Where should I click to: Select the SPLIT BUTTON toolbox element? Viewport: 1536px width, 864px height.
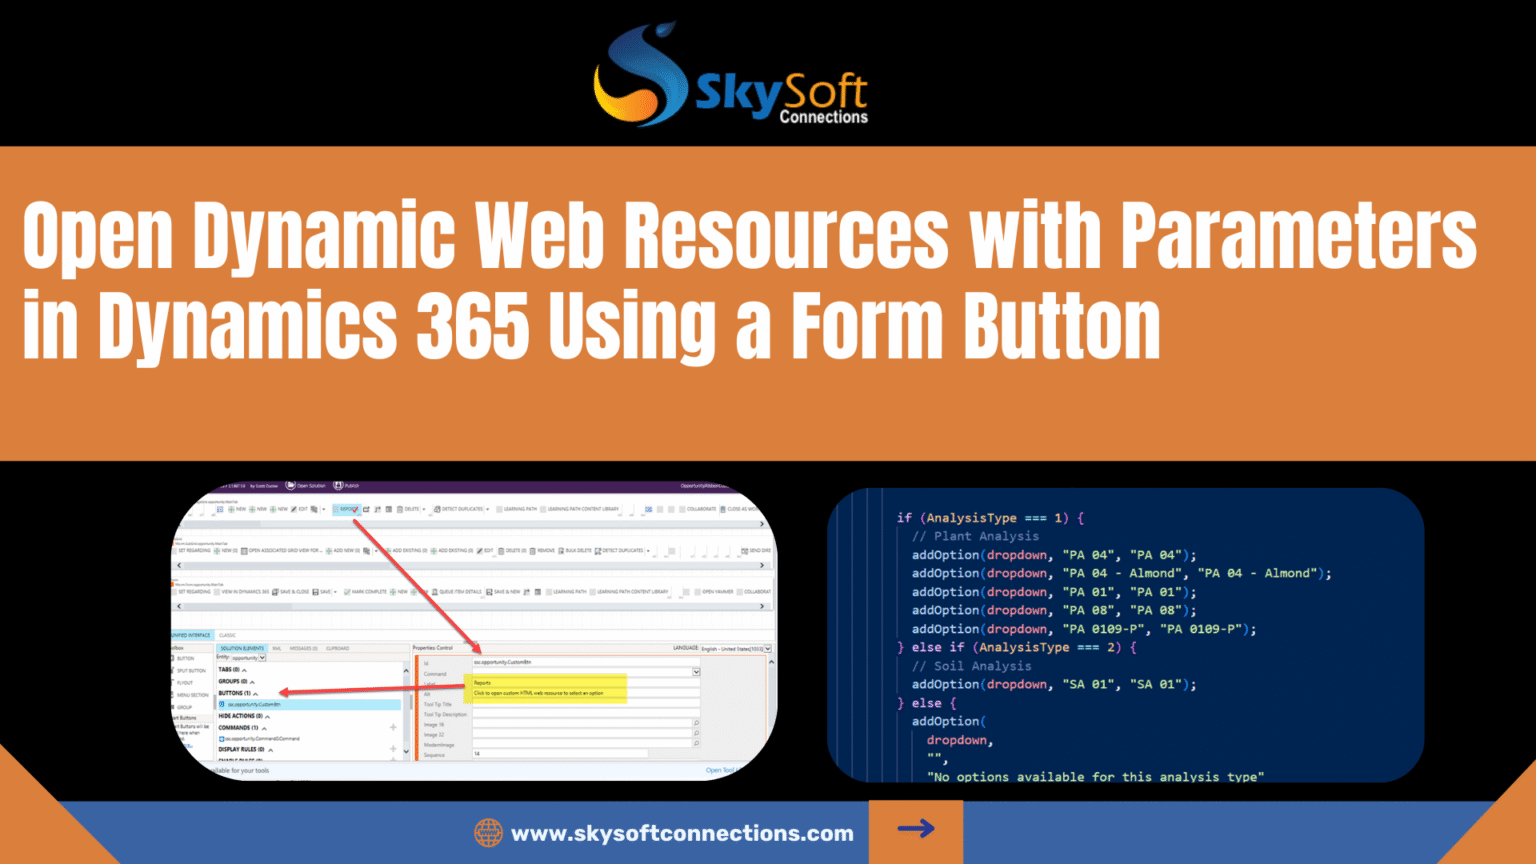point(193,671)
